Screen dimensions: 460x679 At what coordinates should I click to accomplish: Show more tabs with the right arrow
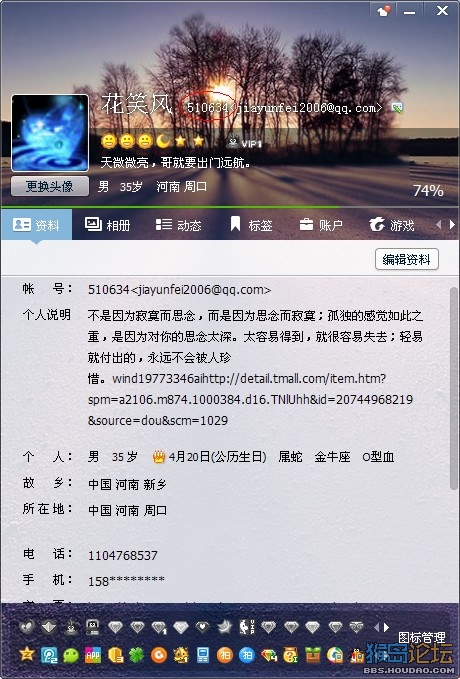click(x=452, y=225)
